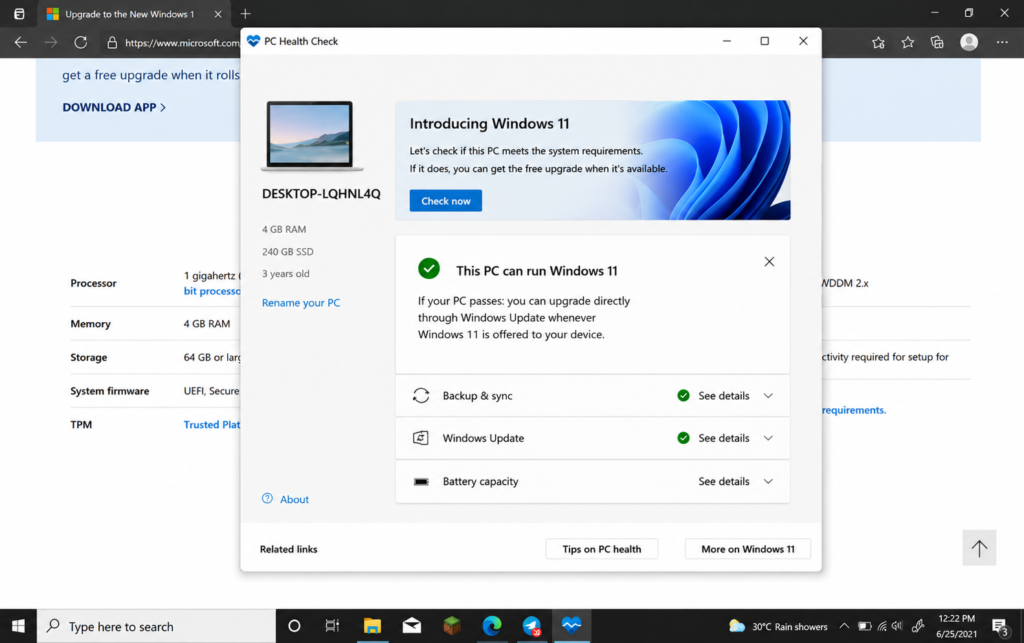Click the Edge address bar URL
The width and height of the screenshot is (1024, 643).
coord(182,43)
